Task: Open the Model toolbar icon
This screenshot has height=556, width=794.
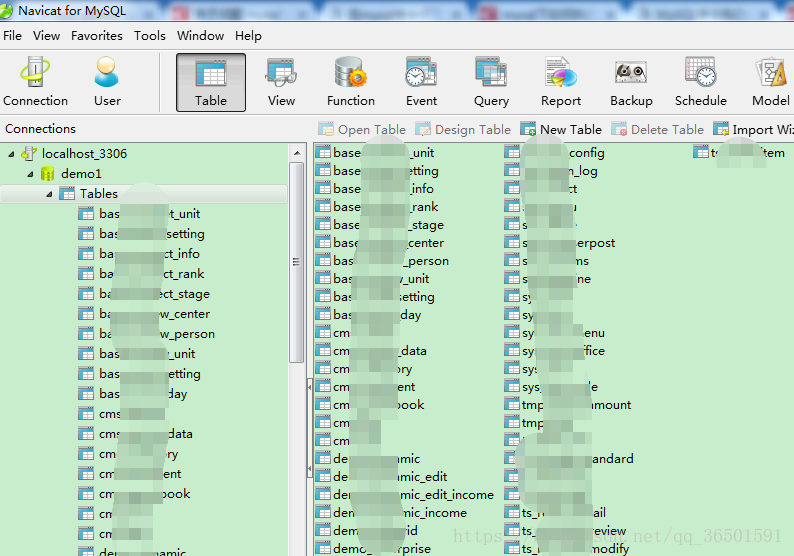Action: pos(770,81)
